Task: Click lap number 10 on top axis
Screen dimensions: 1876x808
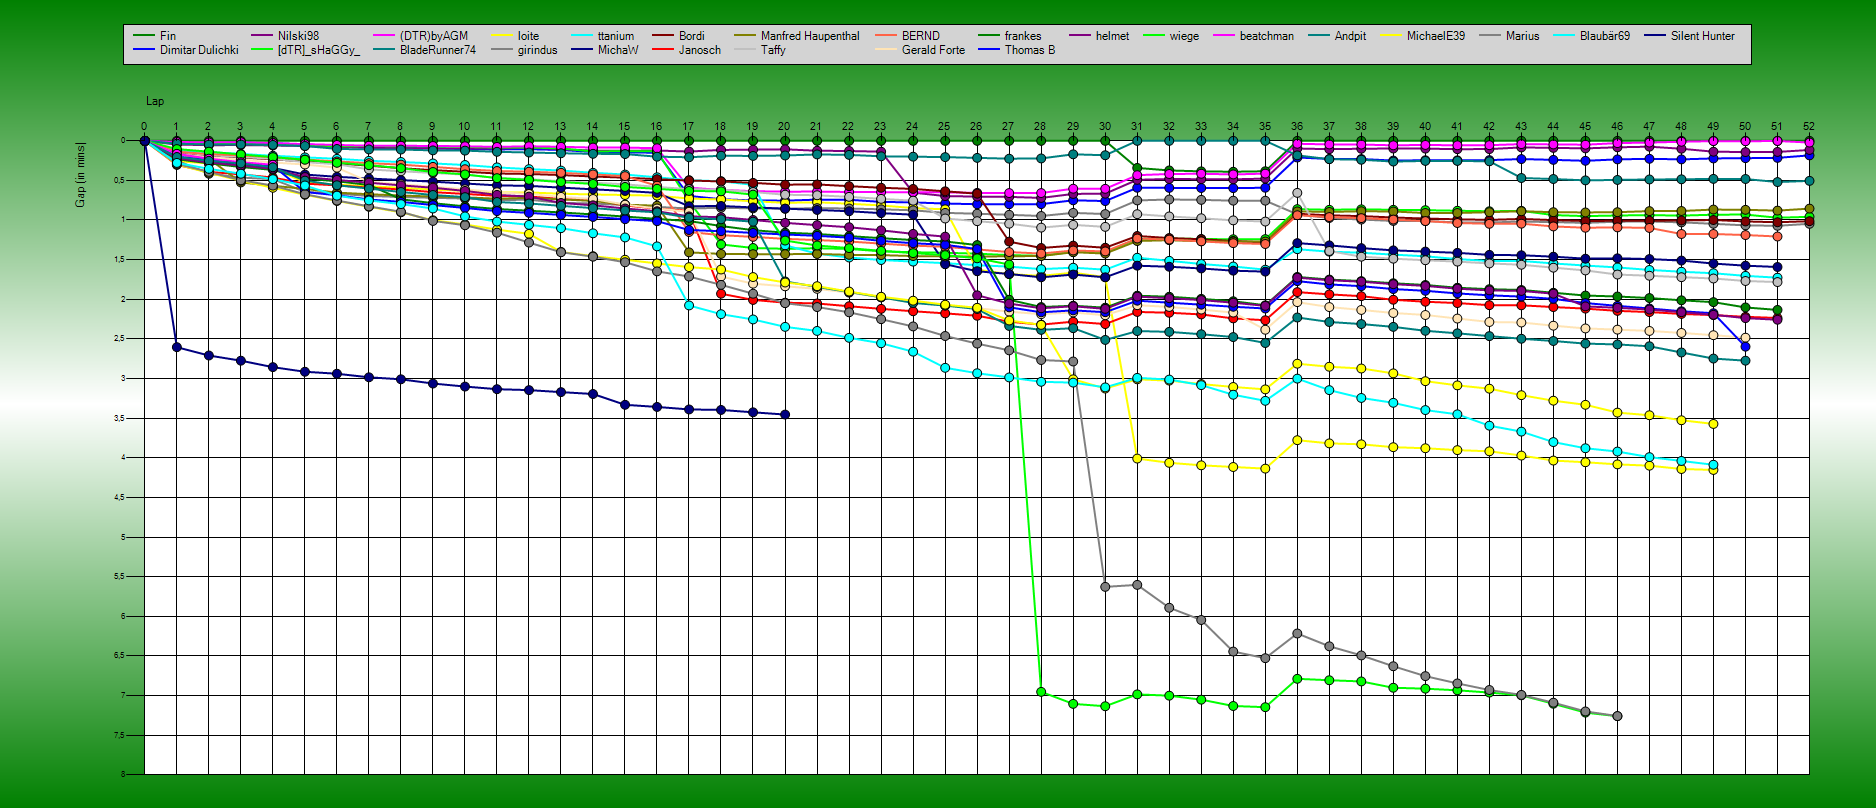Action: tap(464, 127)
